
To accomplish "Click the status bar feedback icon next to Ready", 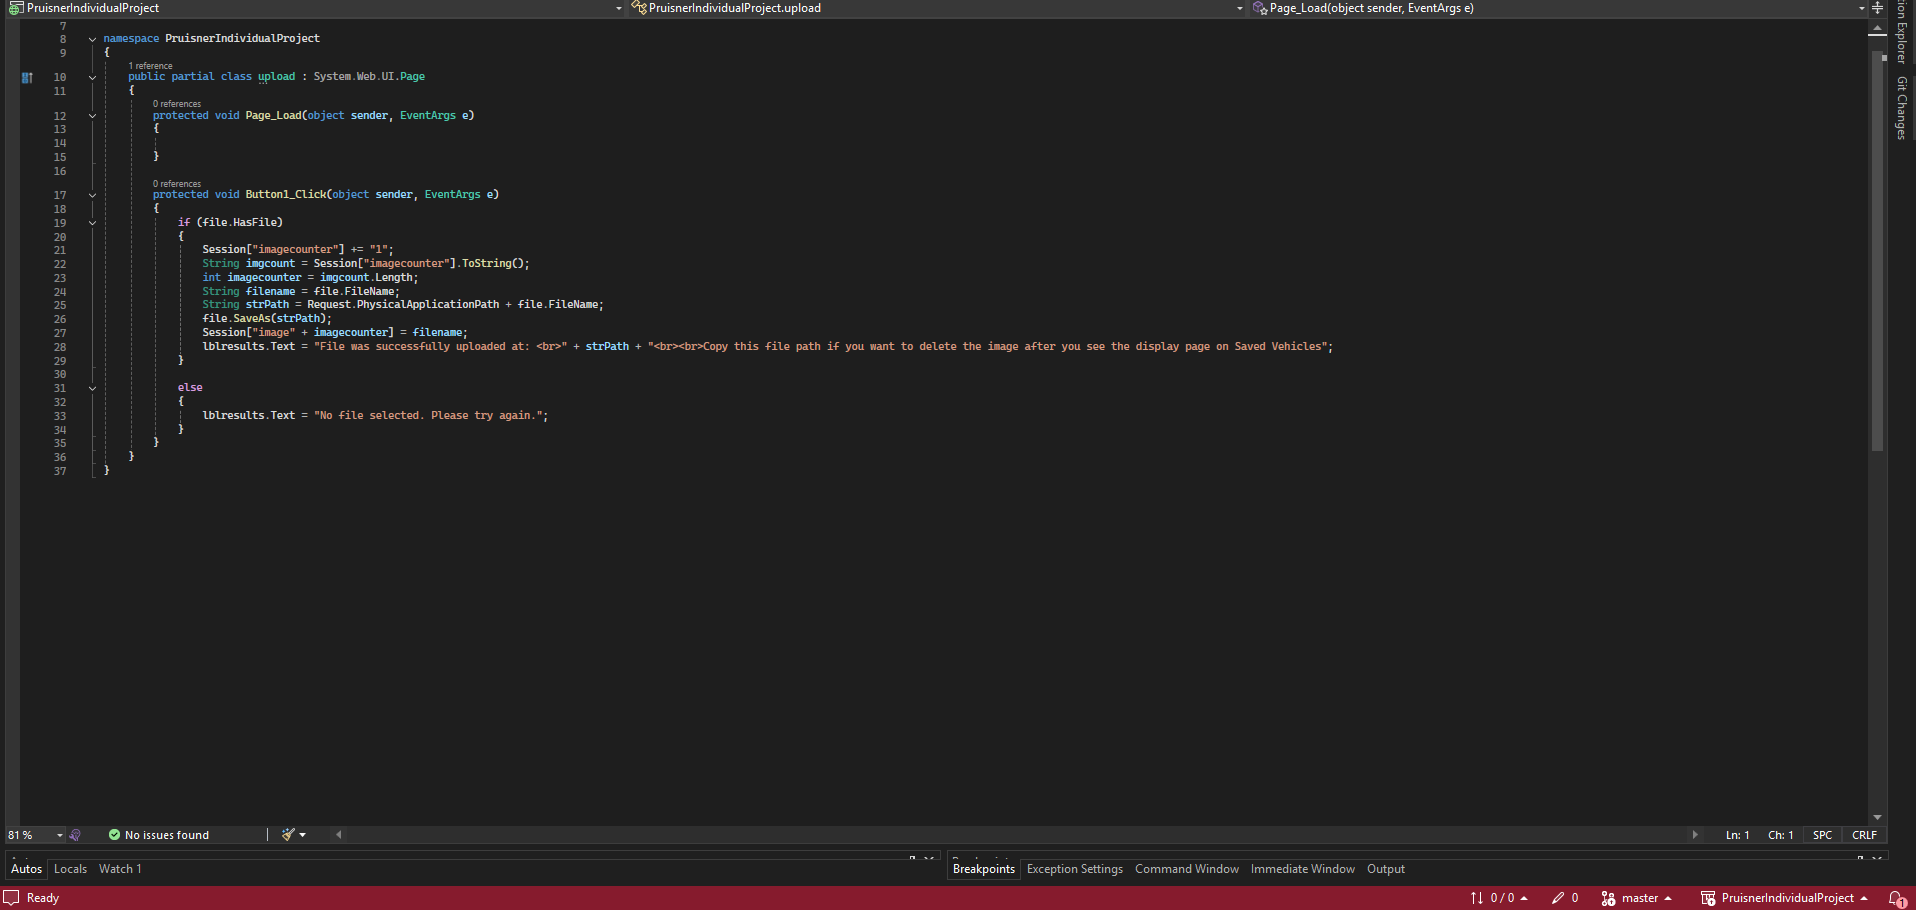I will [12, 898].
